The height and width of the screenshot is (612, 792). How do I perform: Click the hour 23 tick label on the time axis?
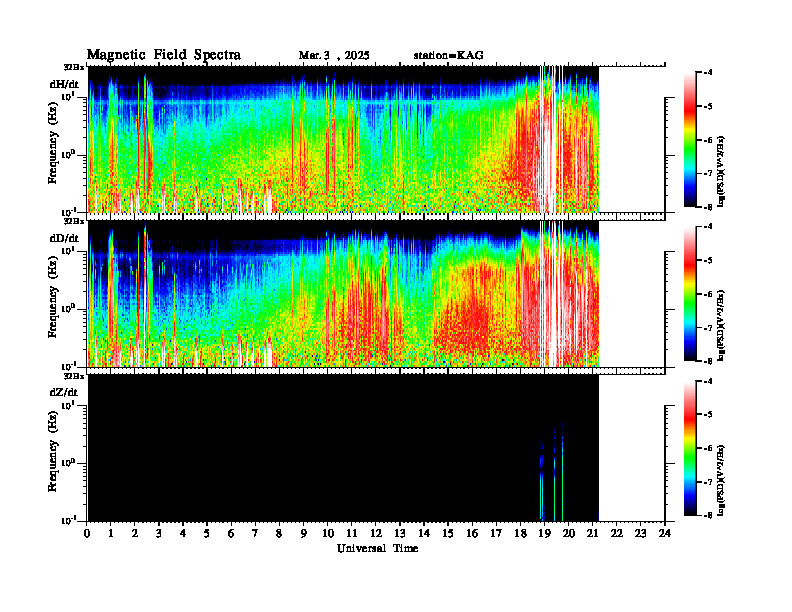pos(641,533)
